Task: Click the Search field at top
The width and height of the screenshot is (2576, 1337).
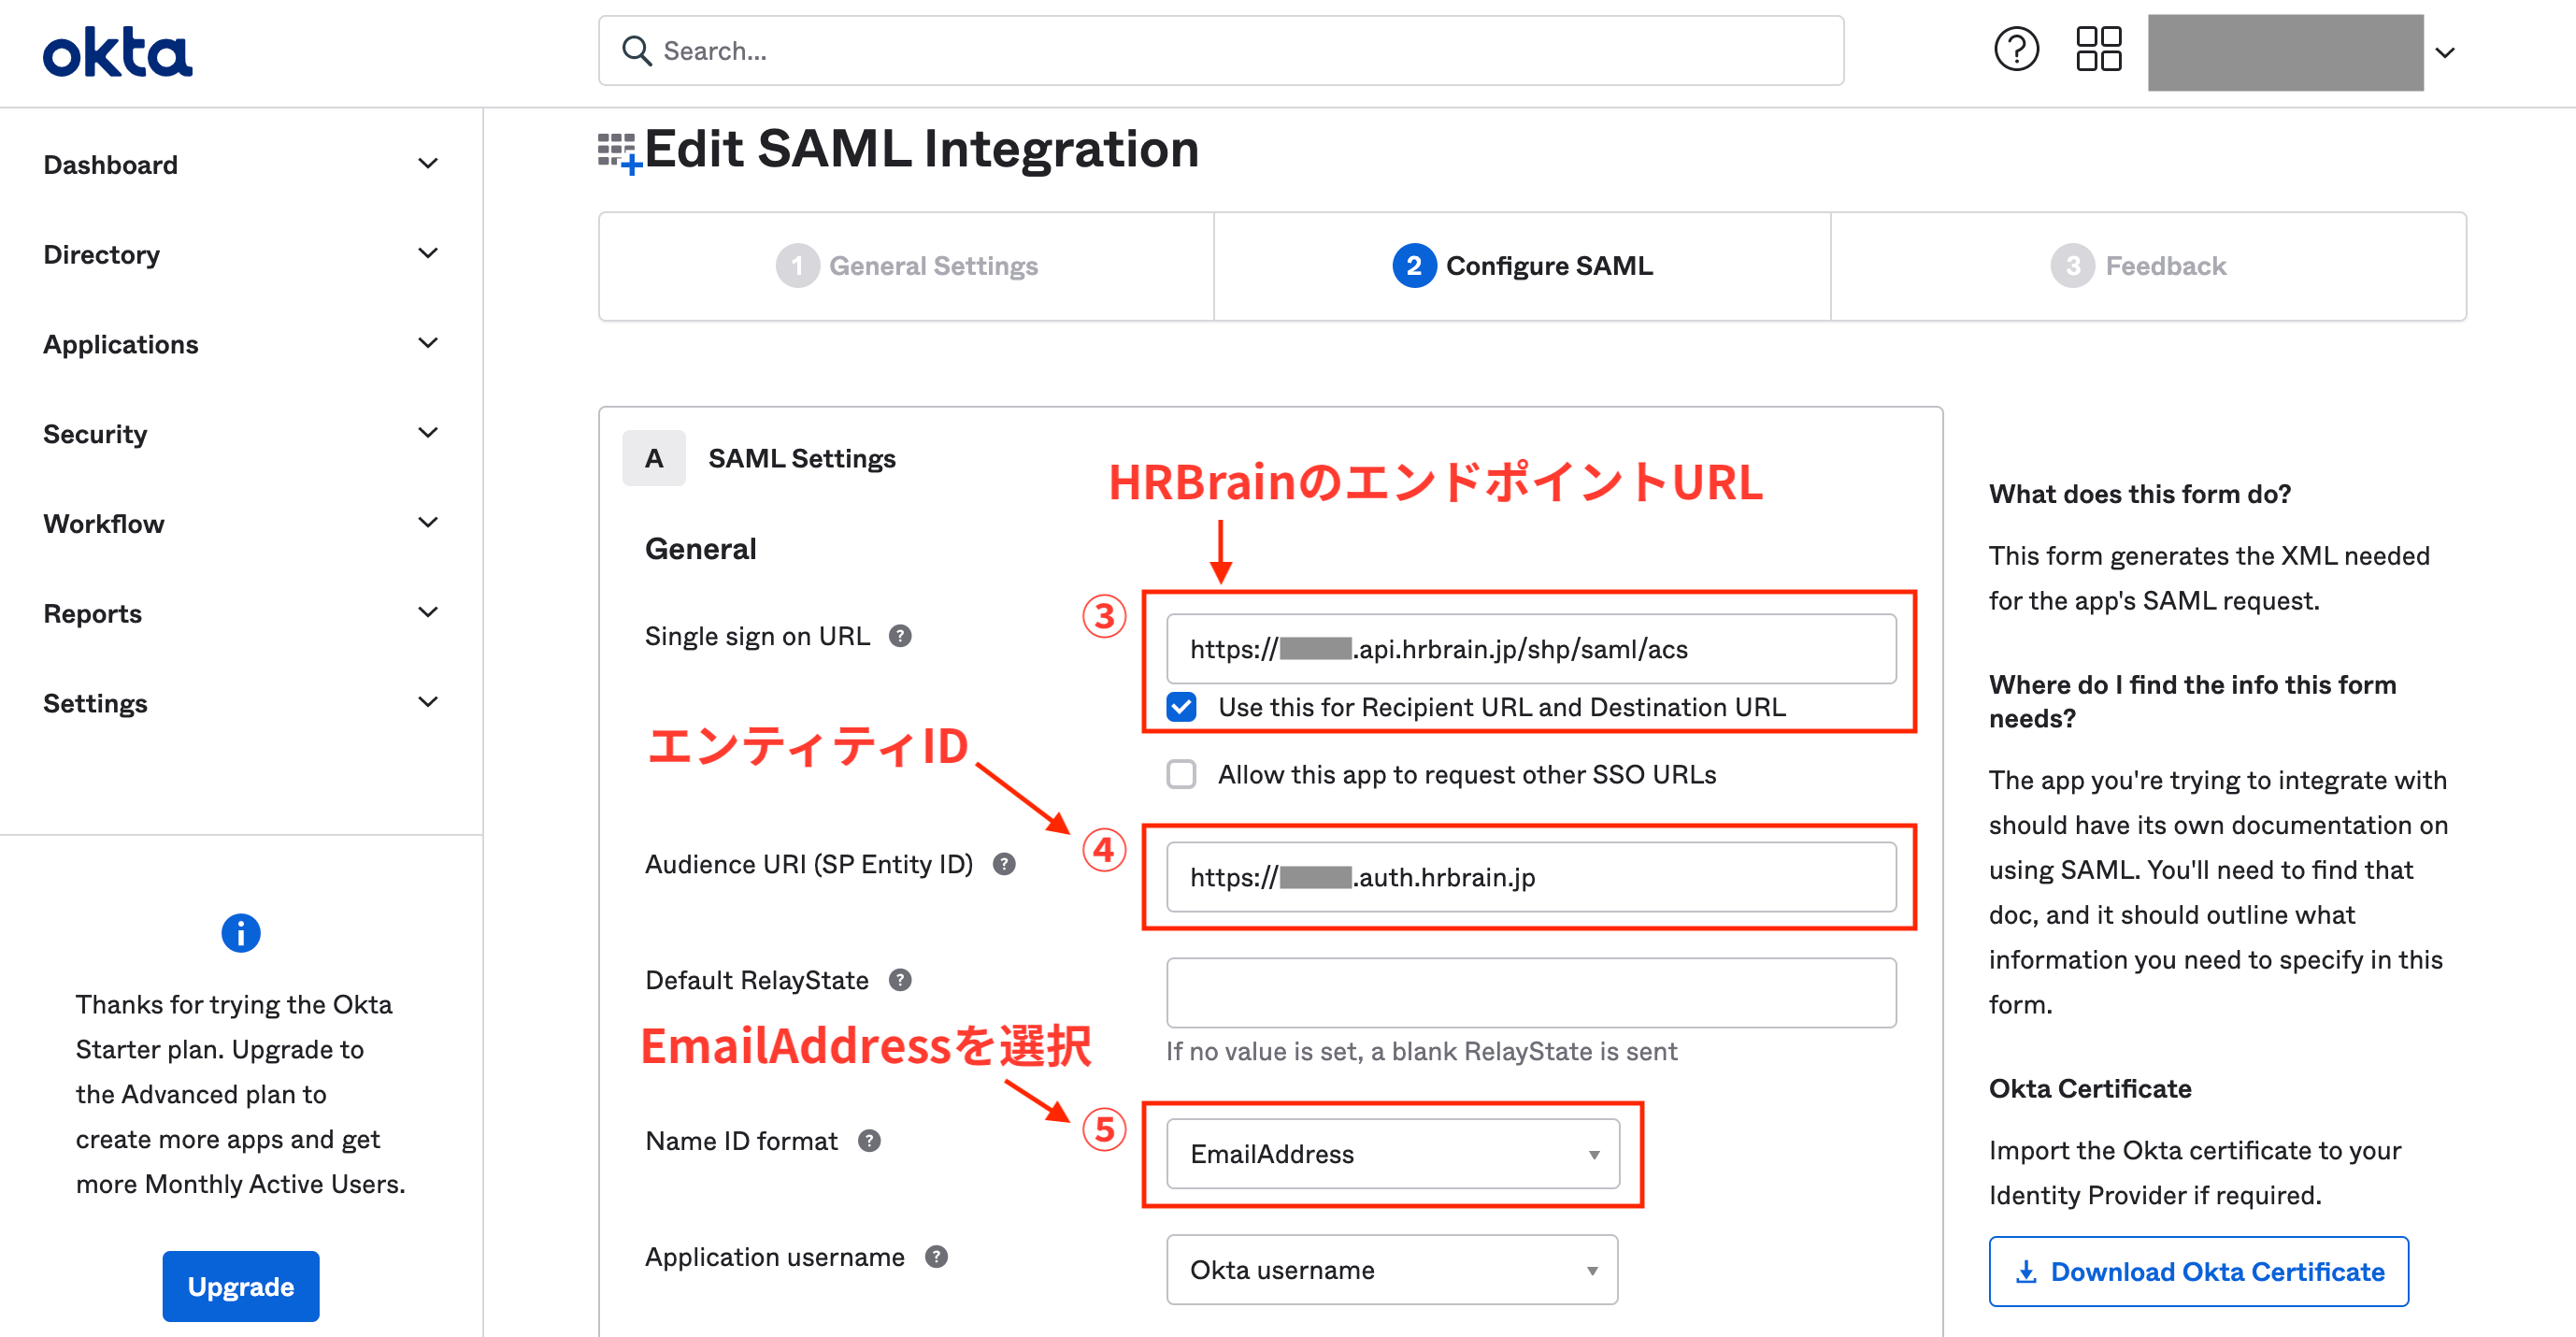Action: coord(1221,50)
